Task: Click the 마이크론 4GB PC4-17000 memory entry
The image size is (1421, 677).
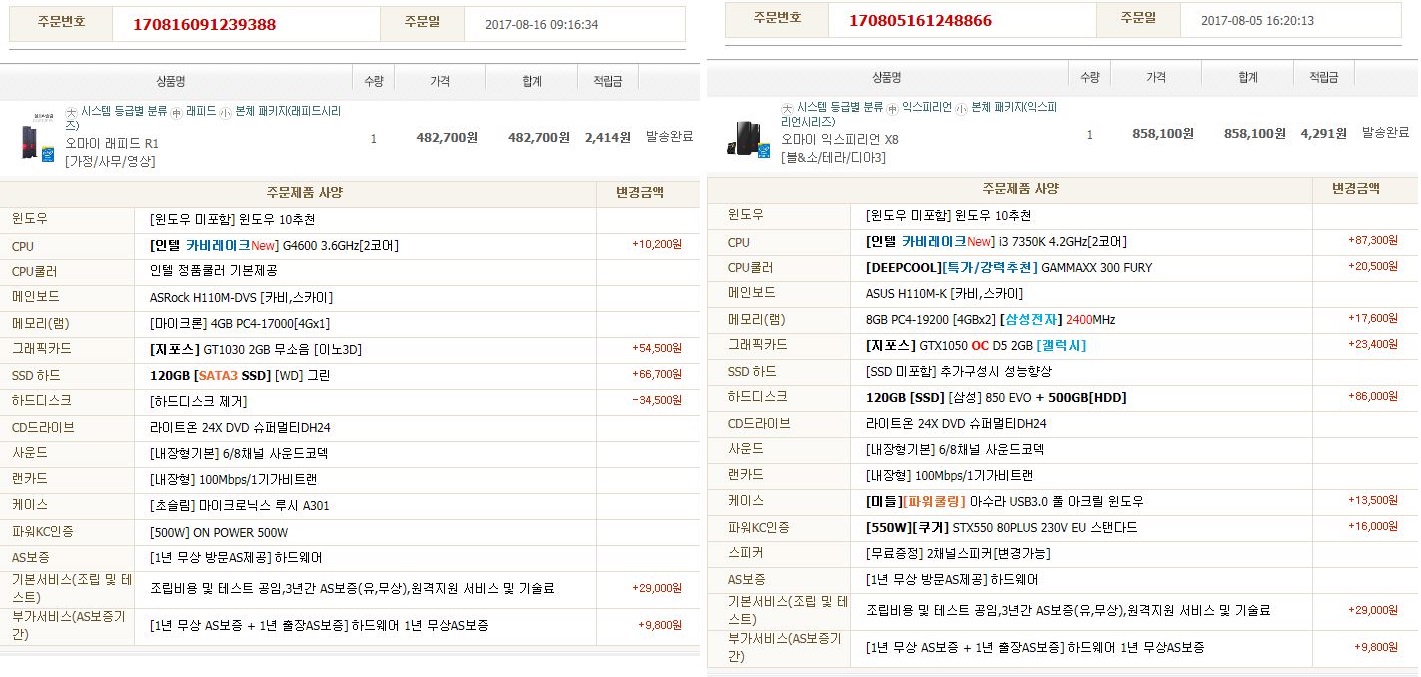Action: point(240,323)
